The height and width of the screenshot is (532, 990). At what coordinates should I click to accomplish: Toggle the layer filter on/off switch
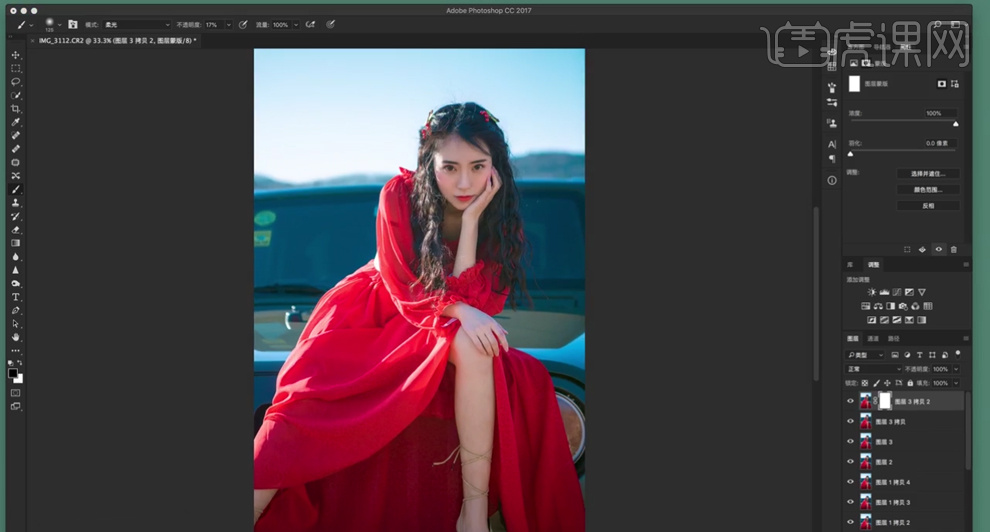click(x=958, y=354)
